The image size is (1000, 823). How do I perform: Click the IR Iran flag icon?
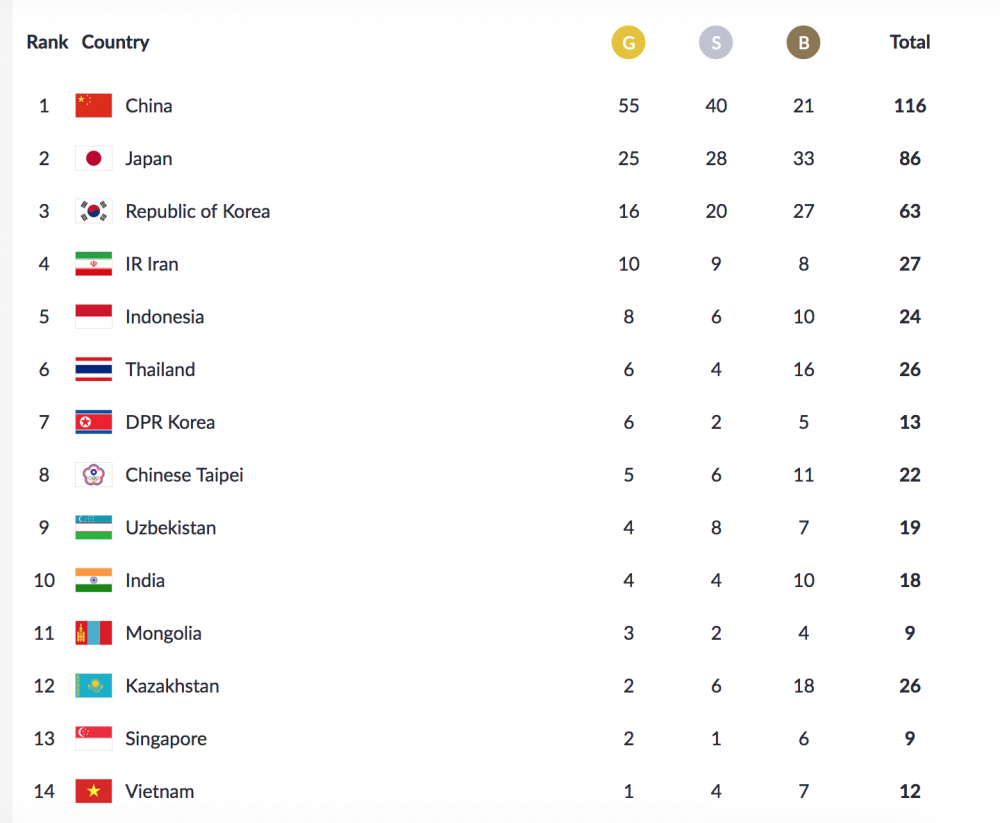(93, 265)
